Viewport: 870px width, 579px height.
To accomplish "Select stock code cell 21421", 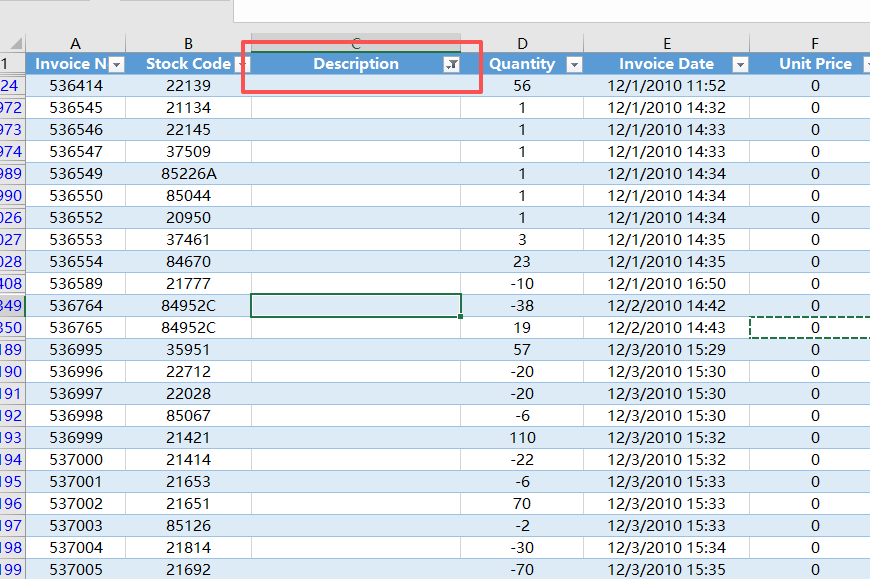I will point(188,438).
